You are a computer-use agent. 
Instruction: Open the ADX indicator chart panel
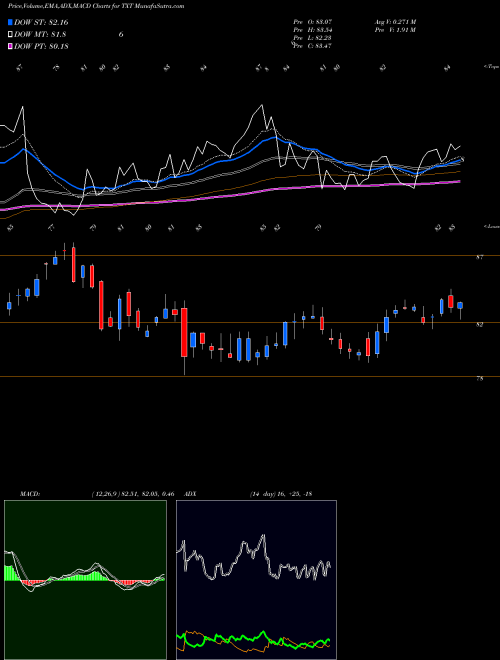(x=256, y=580)
